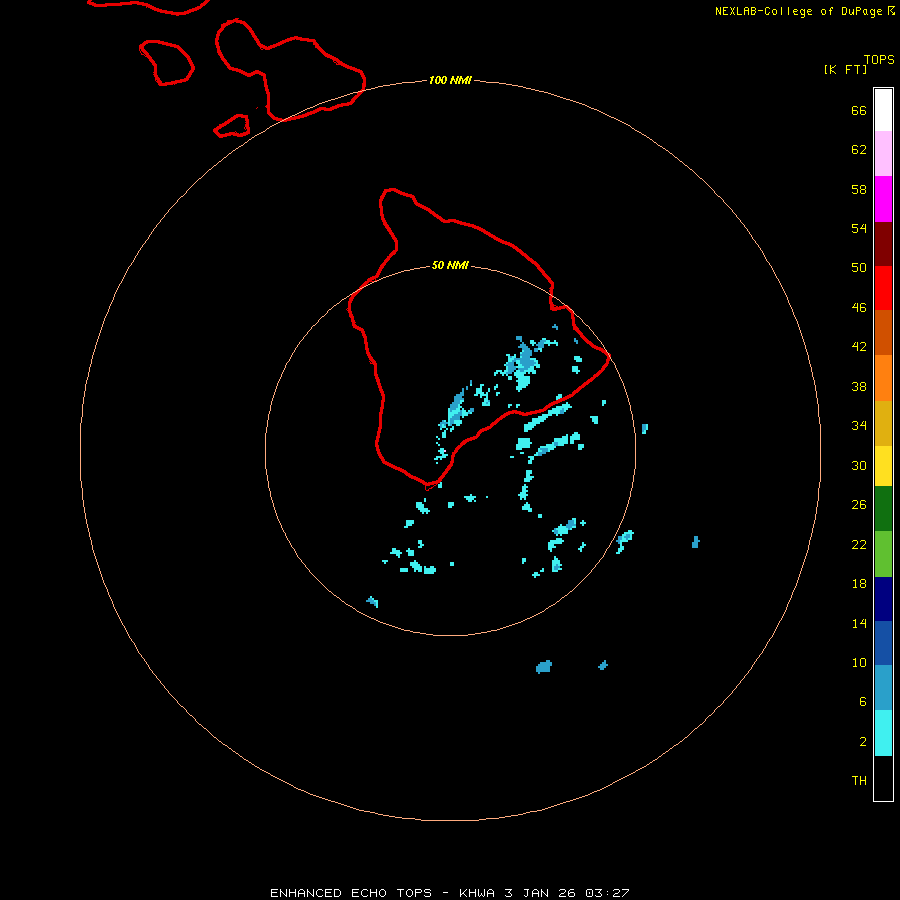Click the '42' legend value
Screen dimensions: 900x900
click(859, 347)
